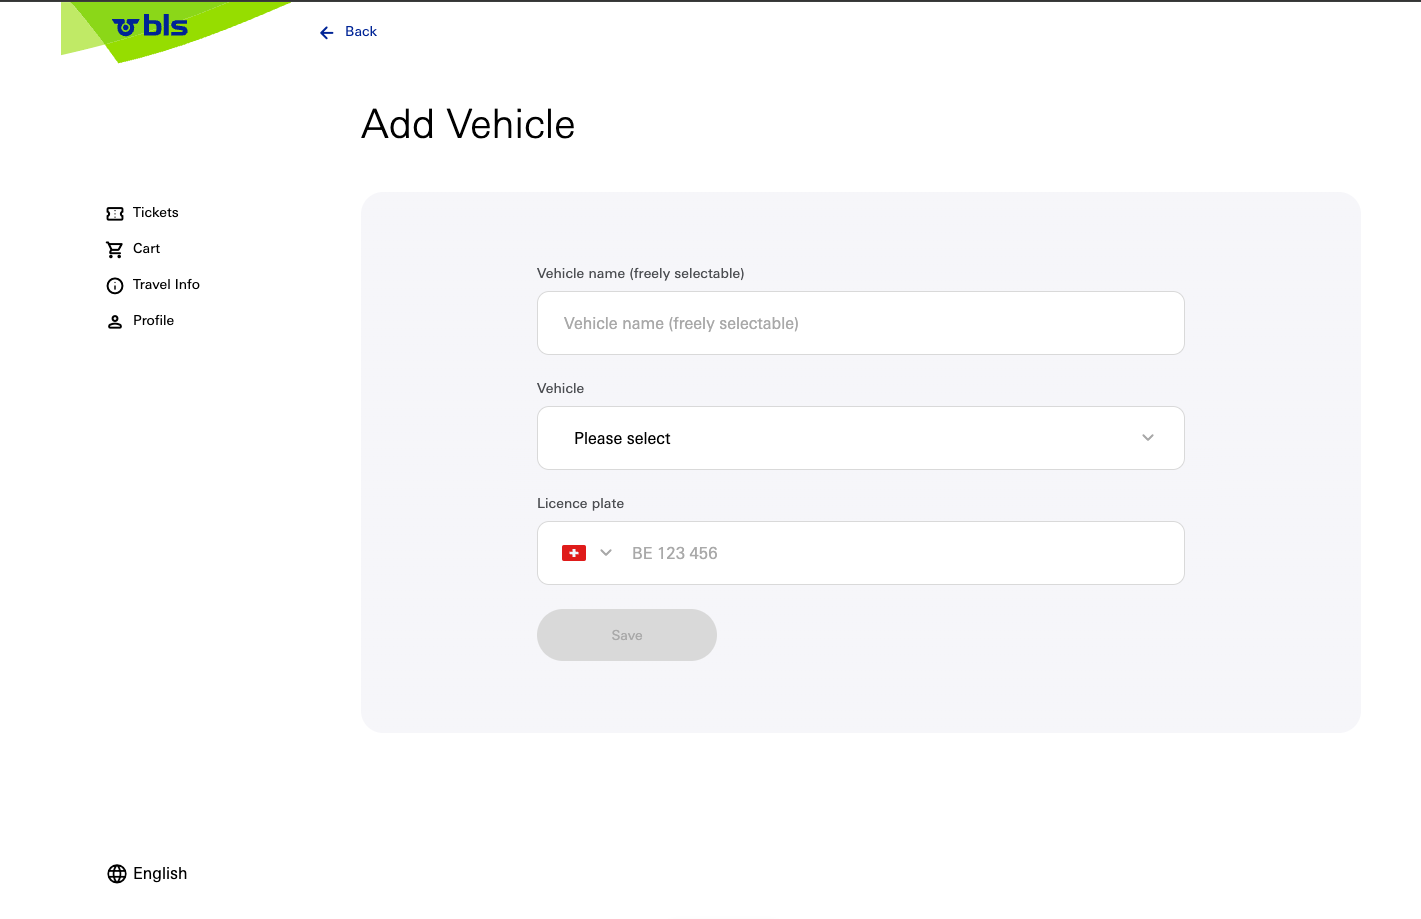Click the back arrow icon

coord(326,32)
